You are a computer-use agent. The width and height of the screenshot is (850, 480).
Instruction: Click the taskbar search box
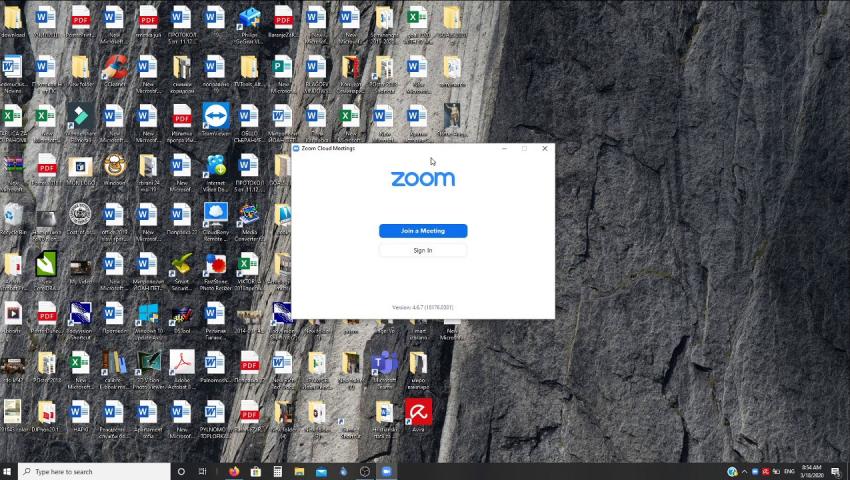tap(94, 471)
